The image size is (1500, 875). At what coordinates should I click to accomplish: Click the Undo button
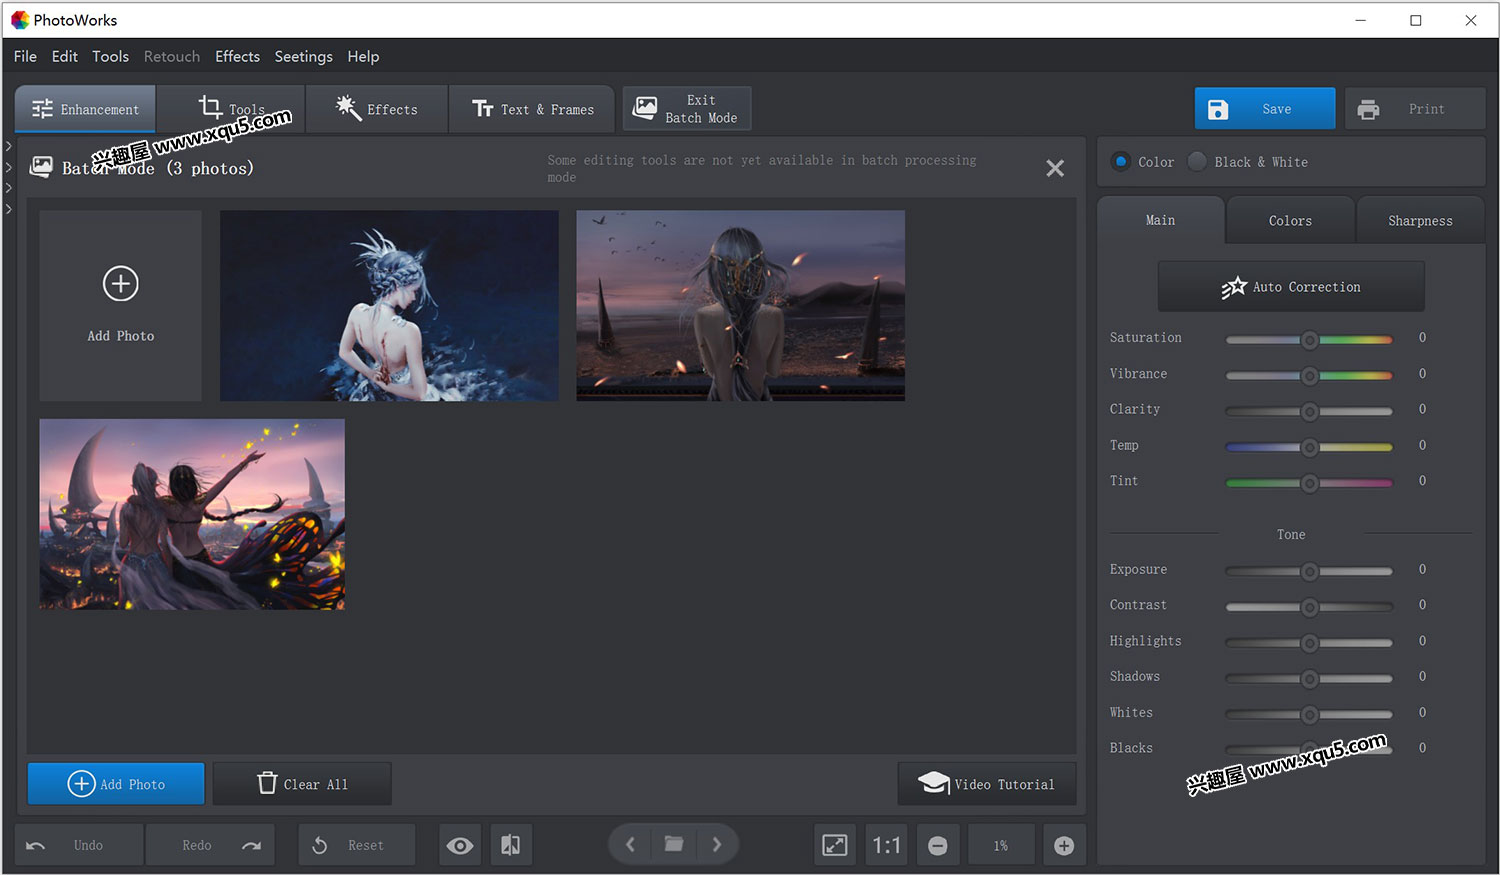(x=79, y=845)
